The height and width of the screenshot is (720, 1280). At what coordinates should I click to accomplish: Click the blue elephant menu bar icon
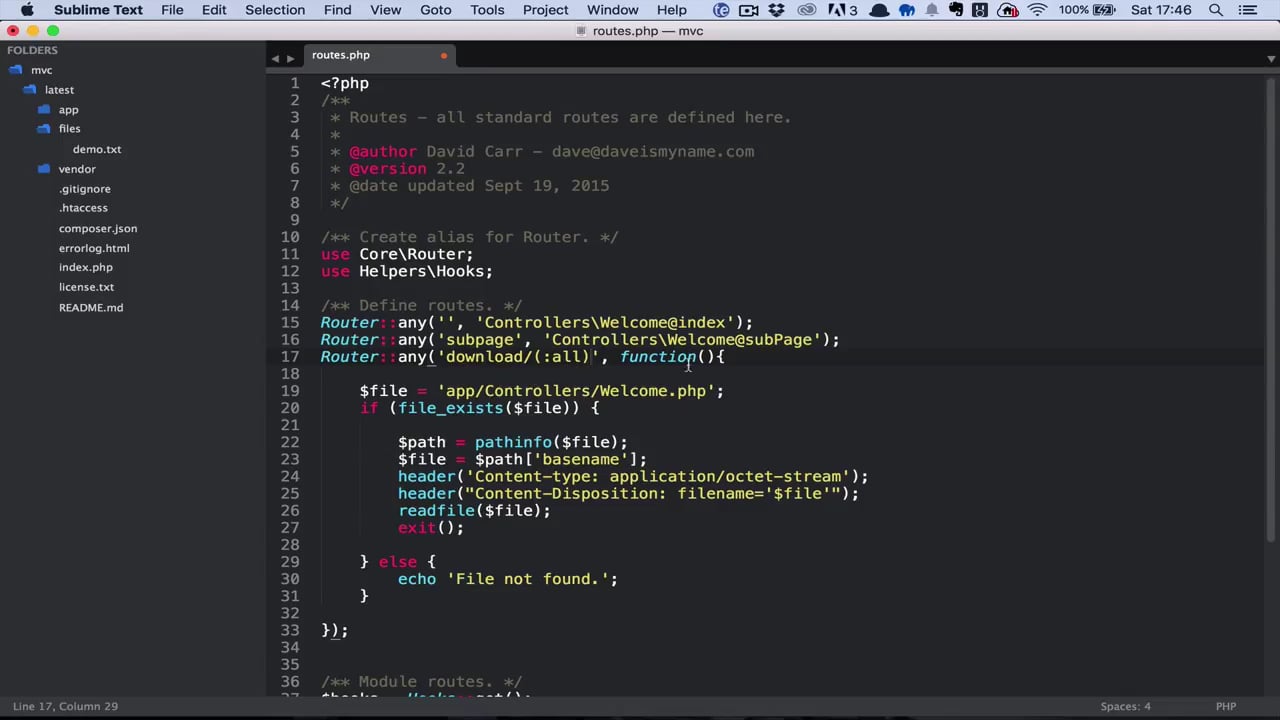(907, 10)
